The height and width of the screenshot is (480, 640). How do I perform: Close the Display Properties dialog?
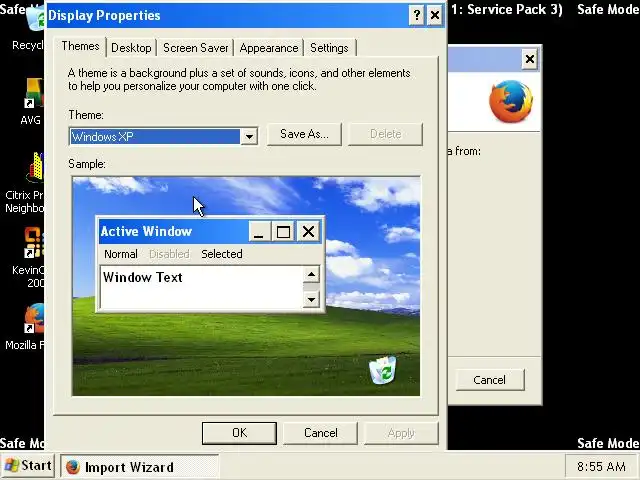point(435,16)
